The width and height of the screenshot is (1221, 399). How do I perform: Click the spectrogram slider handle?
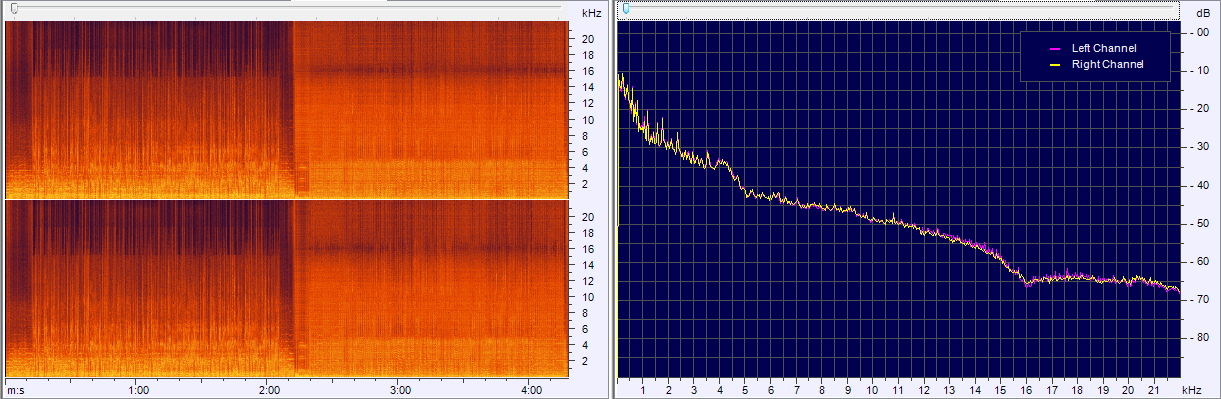[13, 9]
